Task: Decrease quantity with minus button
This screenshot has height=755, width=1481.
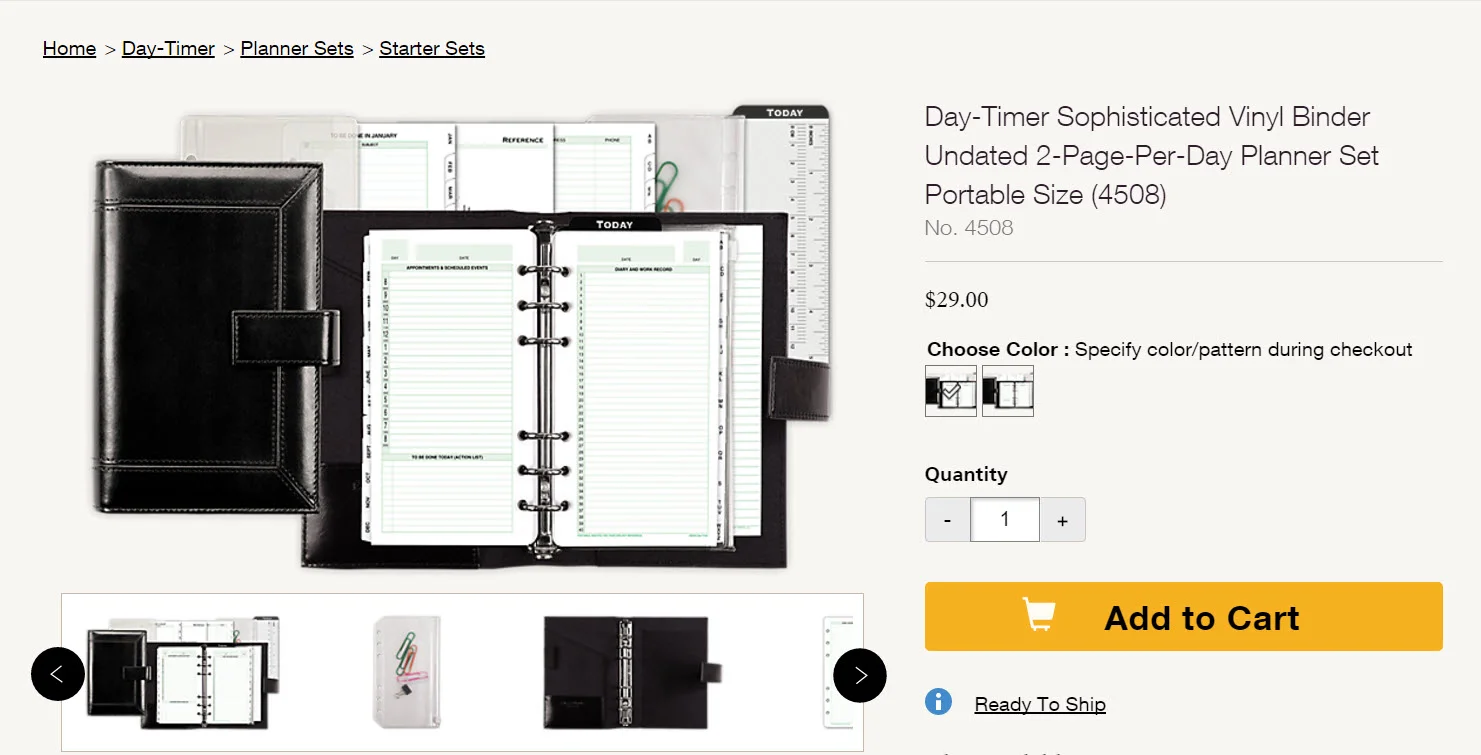Action: click(x=948, y=520)
